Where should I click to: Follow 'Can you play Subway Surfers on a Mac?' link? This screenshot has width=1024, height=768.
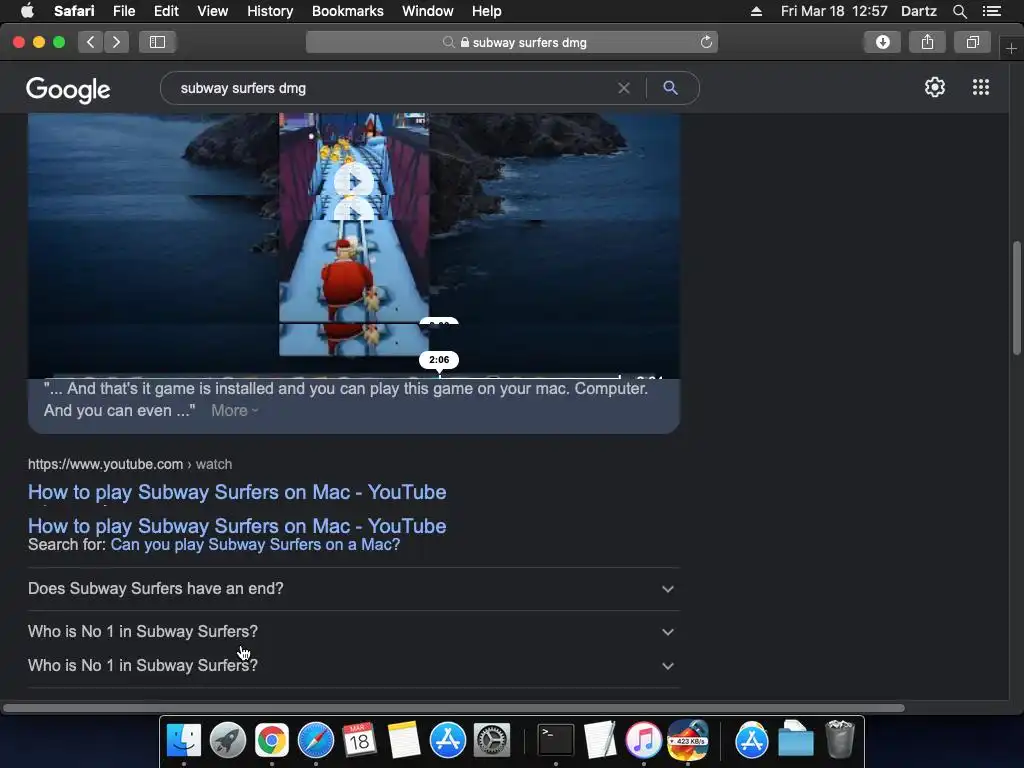click(x=255, y=545)
